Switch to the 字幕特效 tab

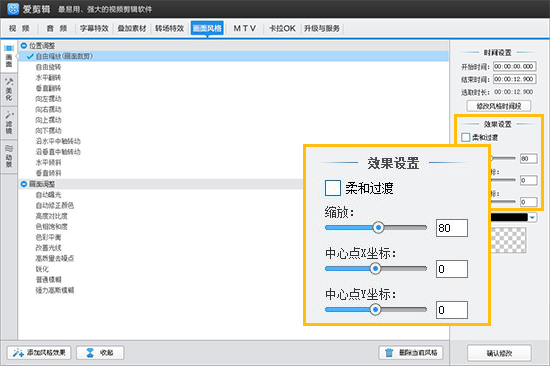94,28
